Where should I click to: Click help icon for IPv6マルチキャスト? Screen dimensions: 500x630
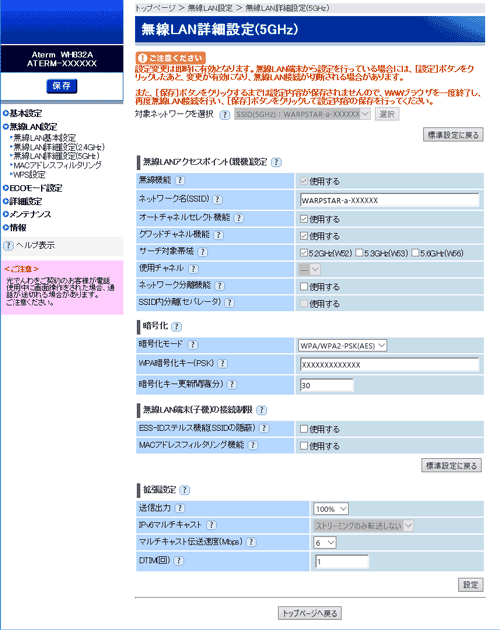pyautogui.click(x=211, y=525)
